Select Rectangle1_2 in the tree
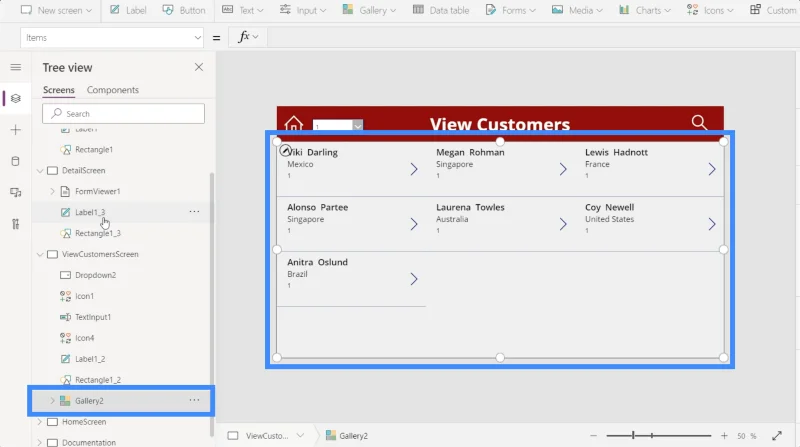This screenshot has width=800, height=447. [98, 380]
